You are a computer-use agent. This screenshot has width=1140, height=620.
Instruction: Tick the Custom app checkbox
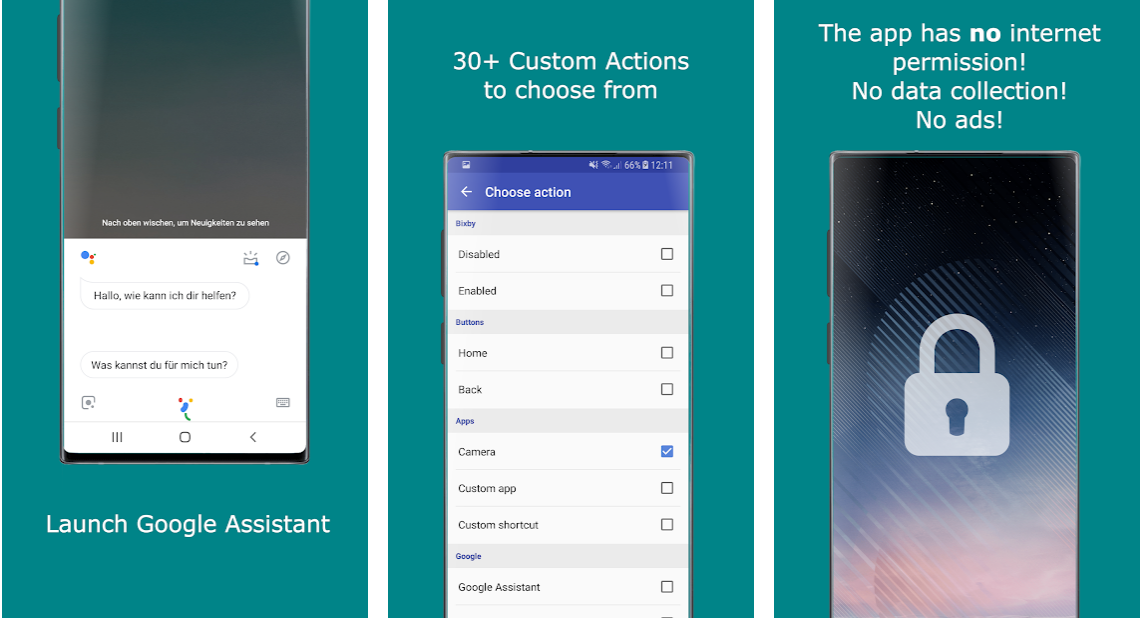[667, 488]
